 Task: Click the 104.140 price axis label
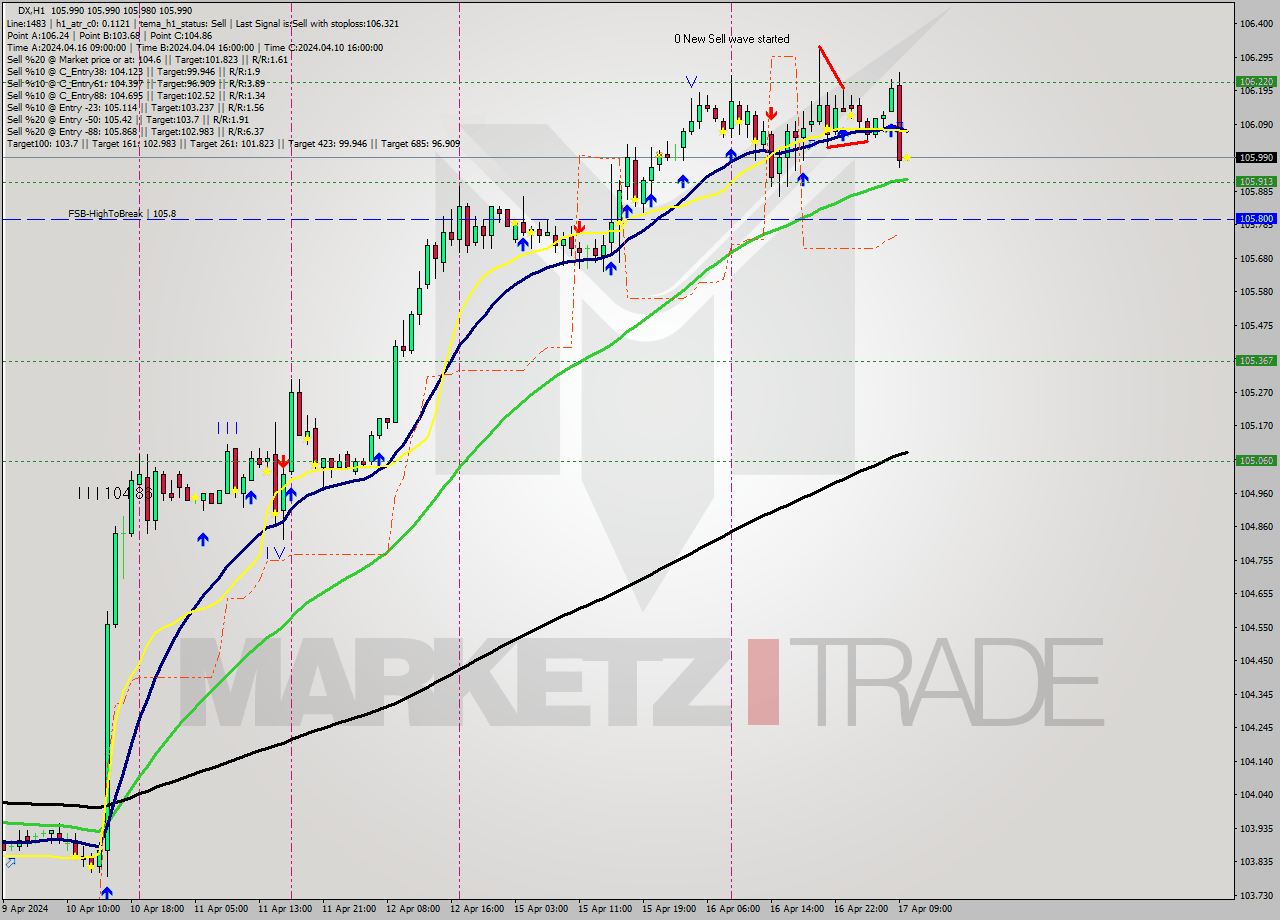point(1256,761)
